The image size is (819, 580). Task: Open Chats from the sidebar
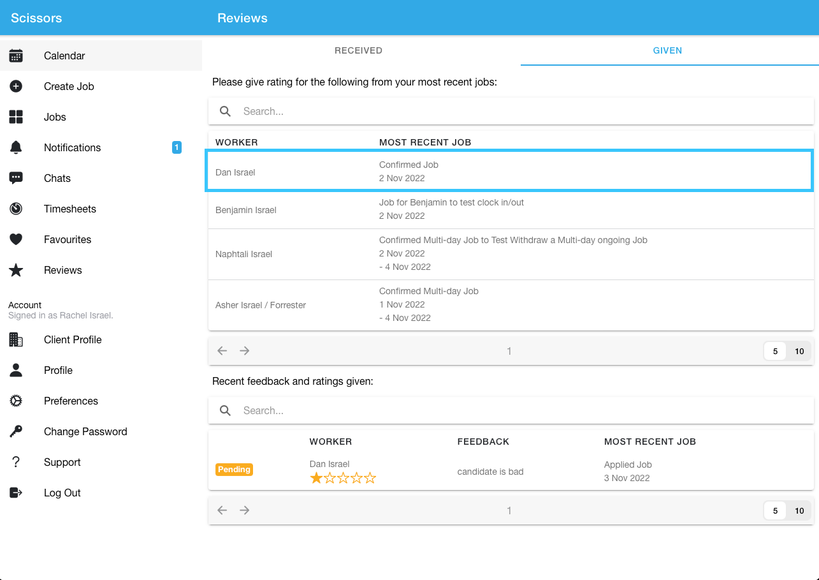pos(101,178)
